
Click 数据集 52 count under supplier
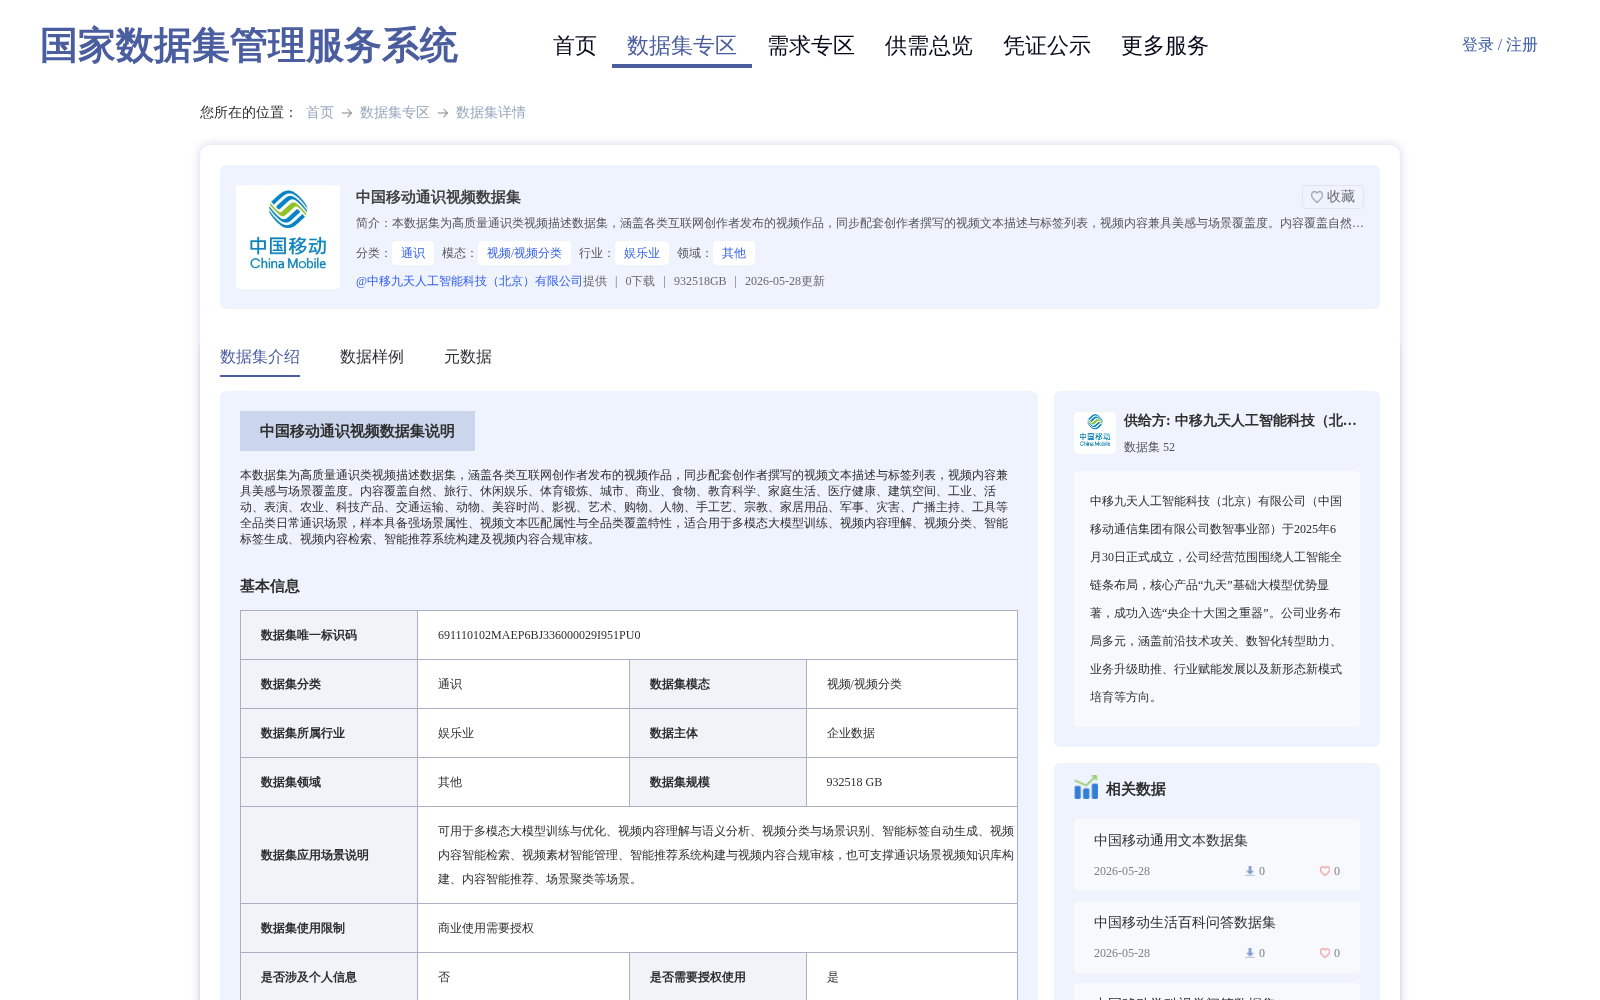(1149, 447)
